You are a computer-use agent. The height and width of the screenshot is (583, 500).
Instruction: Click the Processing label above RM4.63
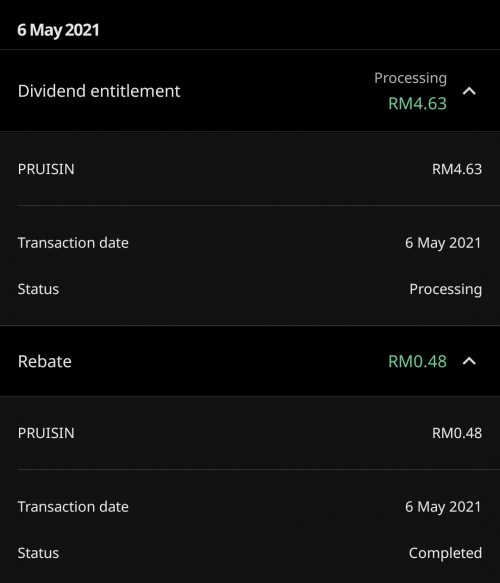point(410,78)
